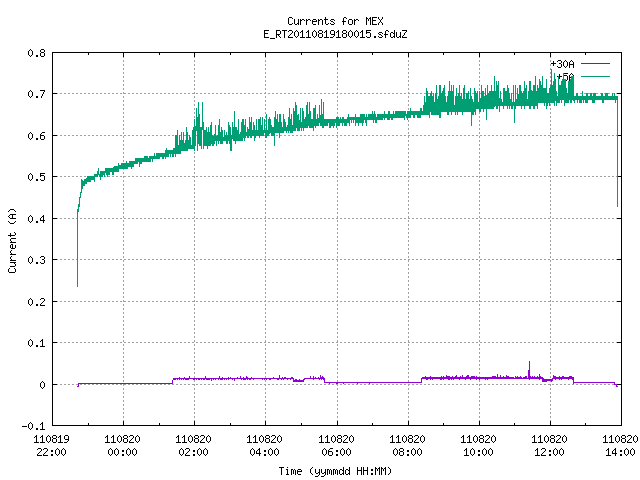Click the 0 y-axis tick label
Screen dimensions: 640x480
click(42, 384)
